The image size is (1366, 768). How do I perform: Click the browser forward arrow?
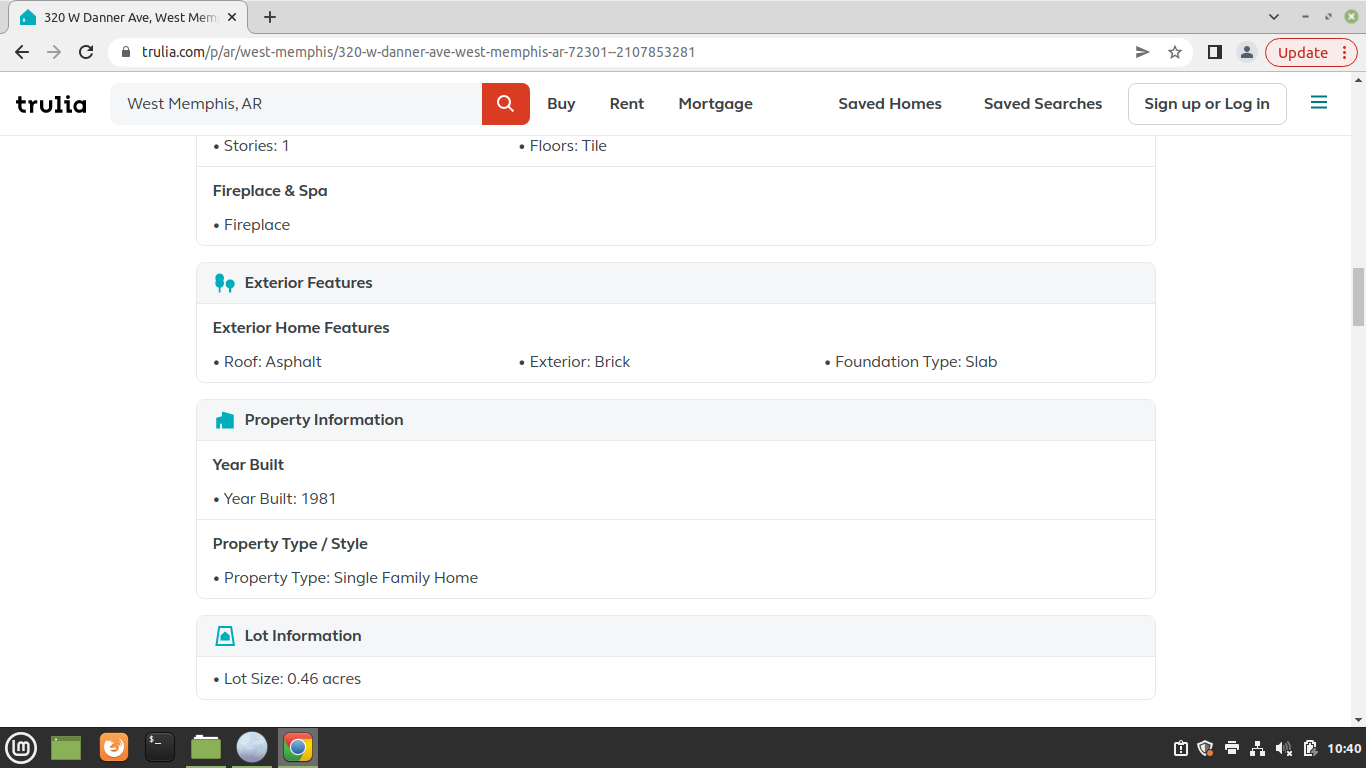[54, 52]
